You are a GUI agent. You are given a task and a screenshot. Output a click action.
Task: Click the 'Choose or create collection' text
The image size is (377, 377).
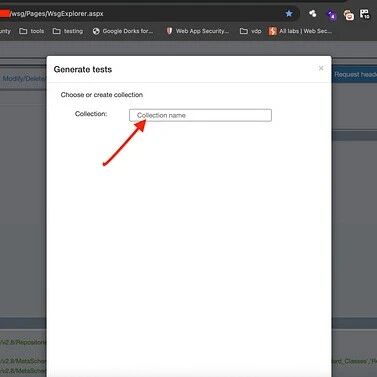point(102,95)
